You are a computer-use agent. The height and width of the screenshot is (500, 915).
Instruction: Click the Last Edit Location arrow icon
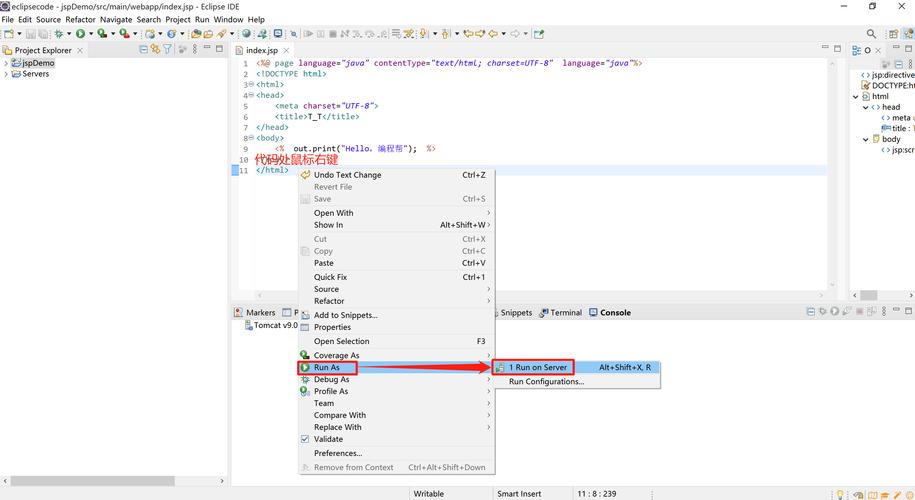tap(467, 34)
